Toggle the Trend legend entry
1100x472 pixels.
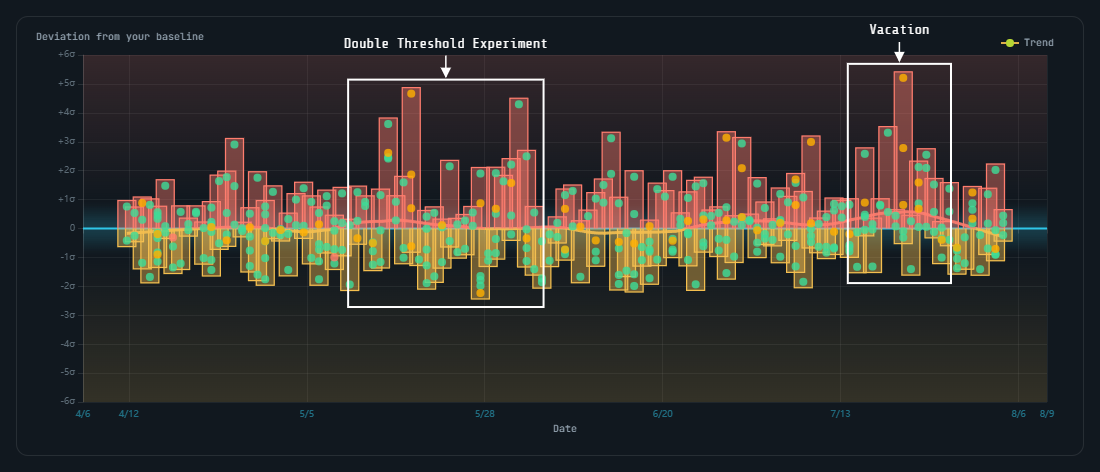click(1027, 43)
